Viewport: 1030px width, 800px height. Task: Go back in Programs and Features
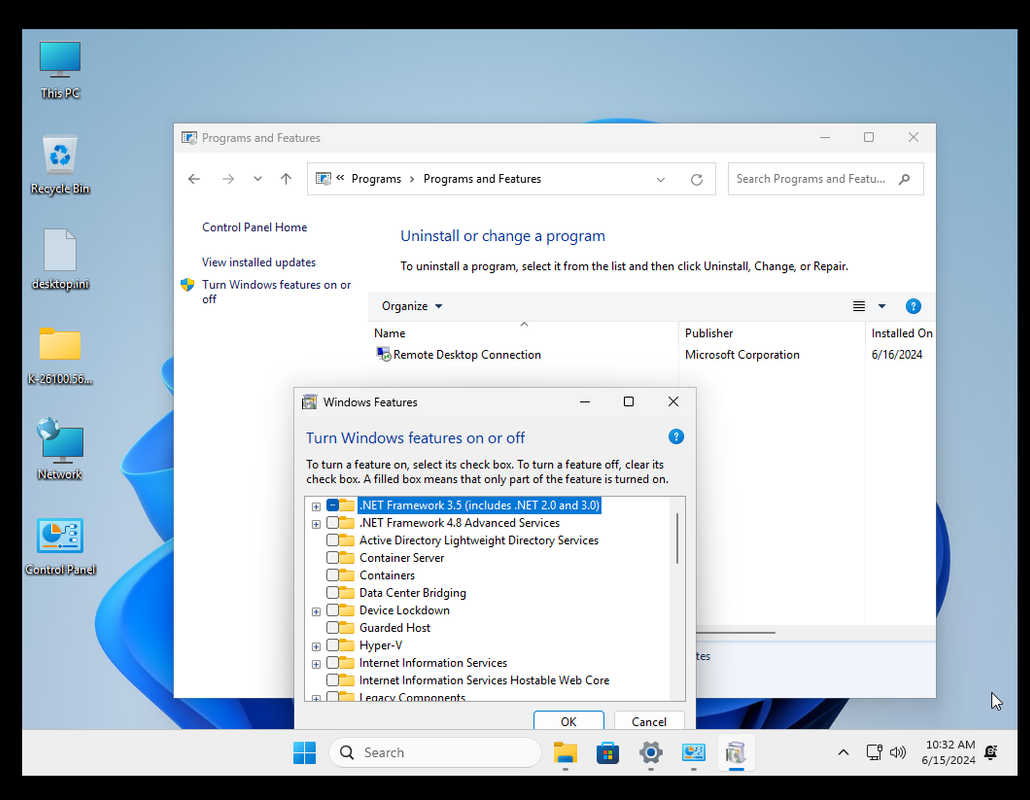point(194,179)
